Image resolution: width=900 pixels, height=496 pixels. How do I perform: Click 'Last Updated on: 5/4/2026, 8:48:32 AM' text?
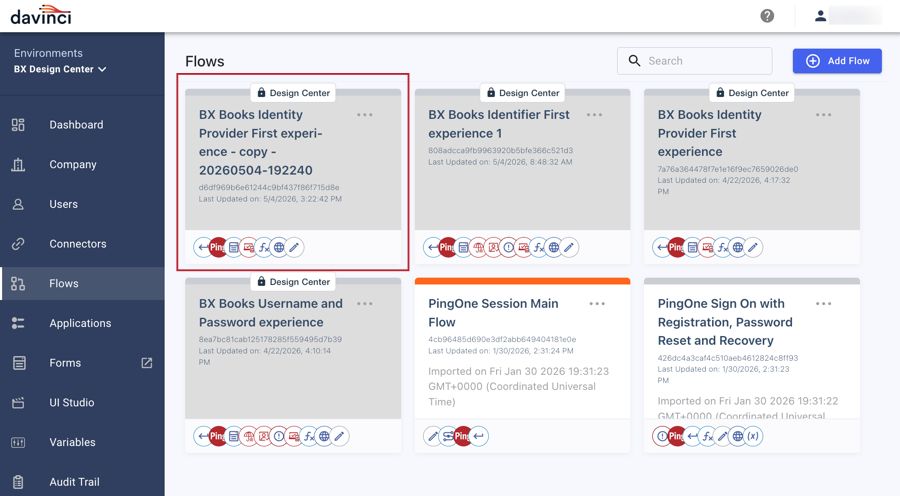pos(501,162)
